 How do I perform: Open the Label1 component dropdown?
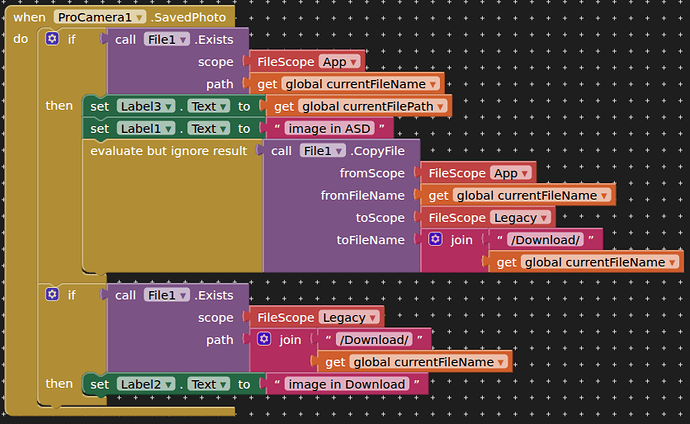[144, 128]
